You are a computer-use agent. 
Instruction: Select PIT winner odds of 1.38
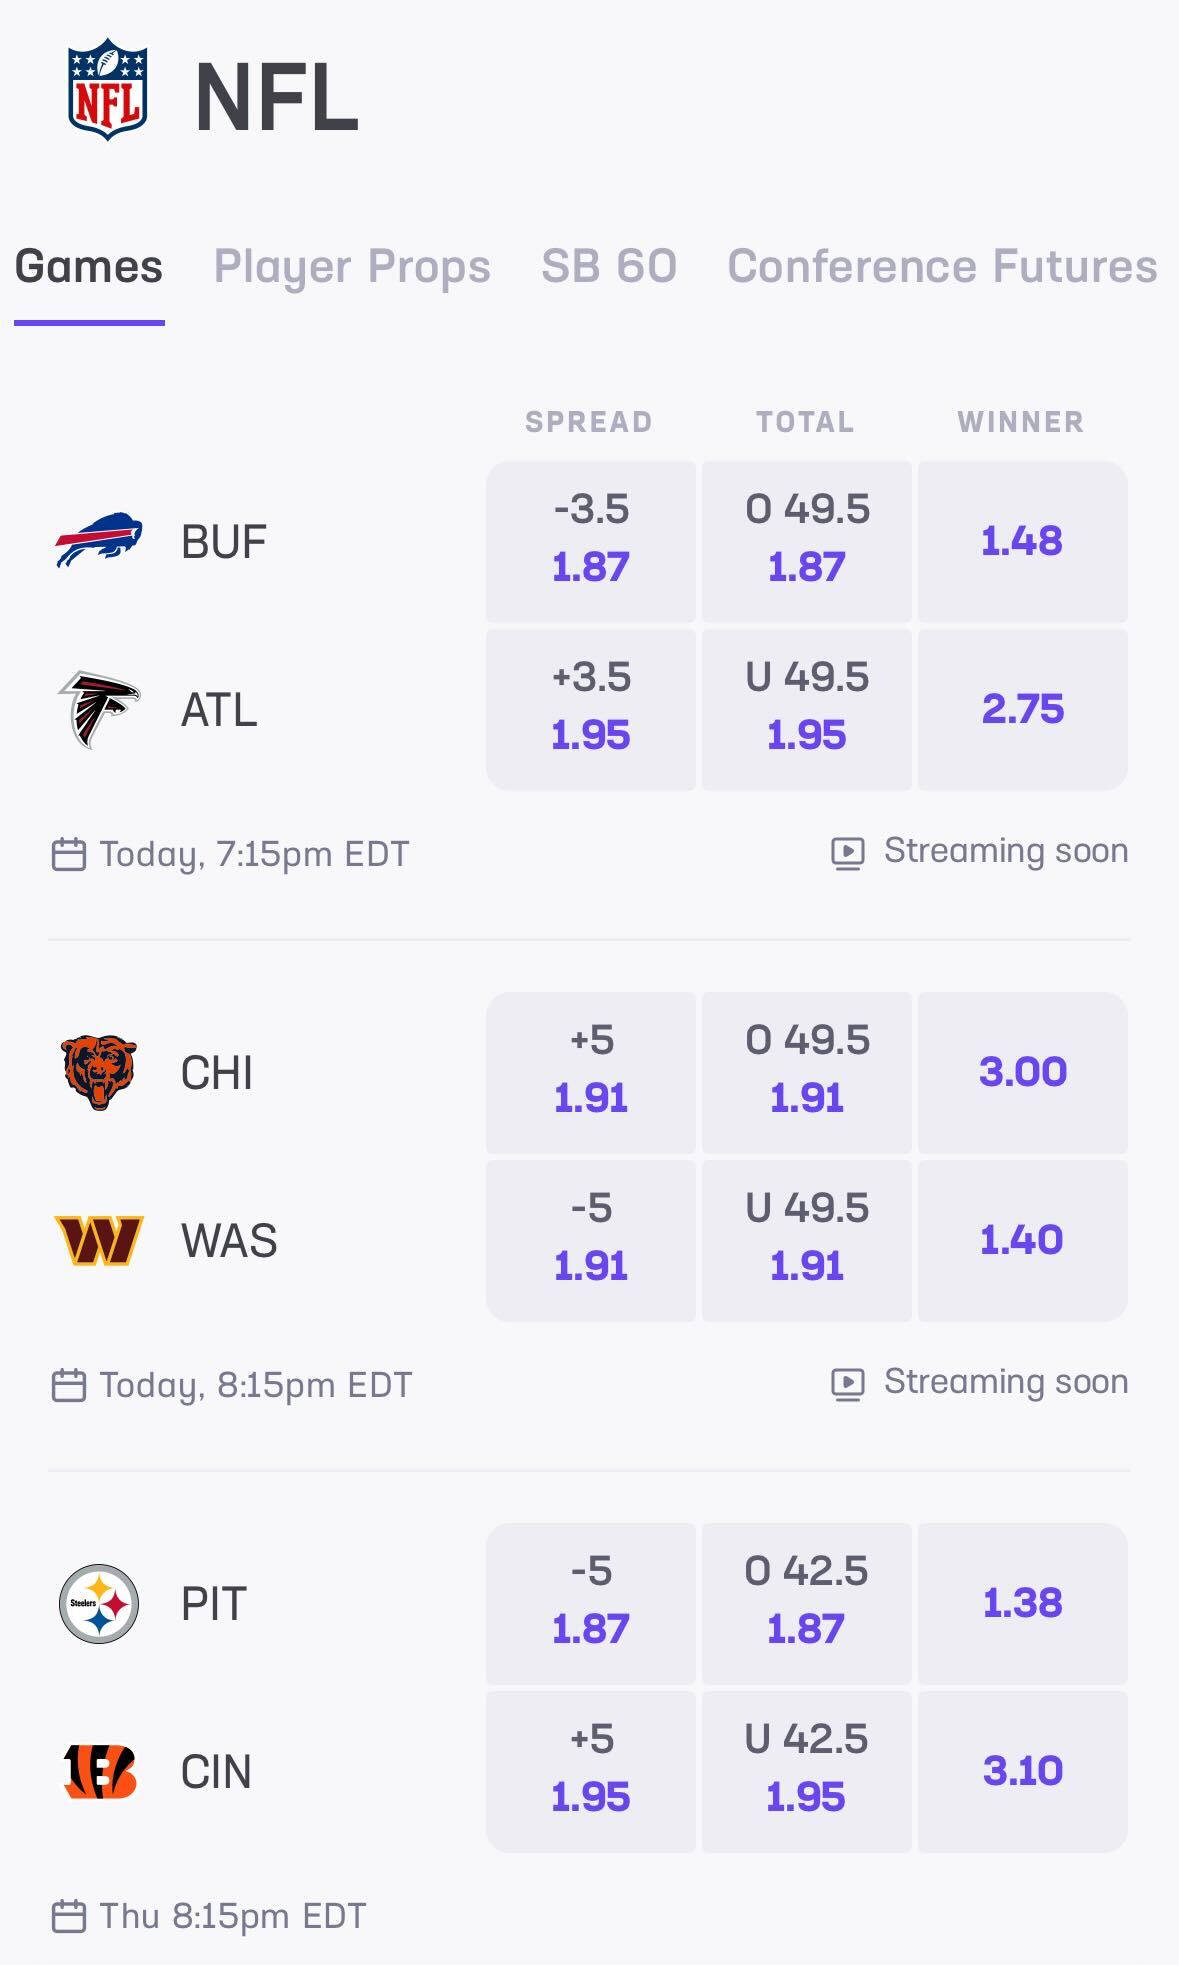coord(1021,1604)
